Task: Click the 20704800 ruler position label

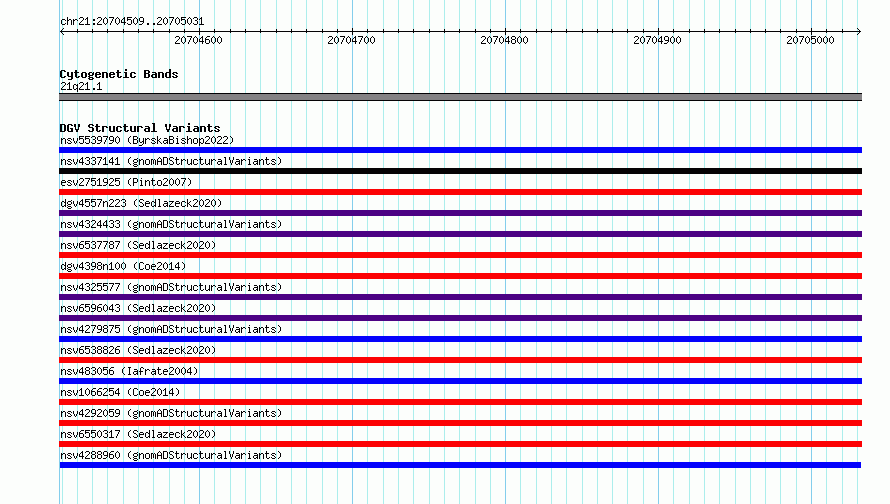Action: click(x=504, y=40)
